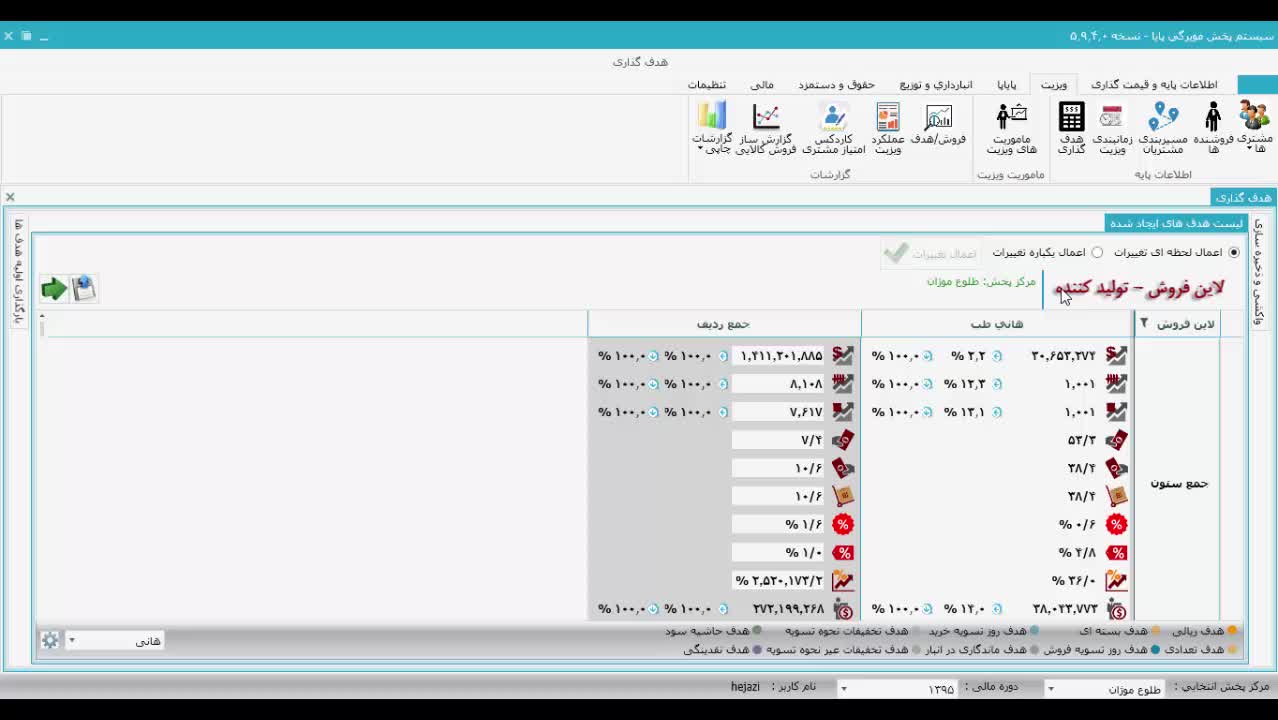Select the فروشنده ها salesperson icon
The width and height of the screenshot is (1278, 720).
point(1213,119)
